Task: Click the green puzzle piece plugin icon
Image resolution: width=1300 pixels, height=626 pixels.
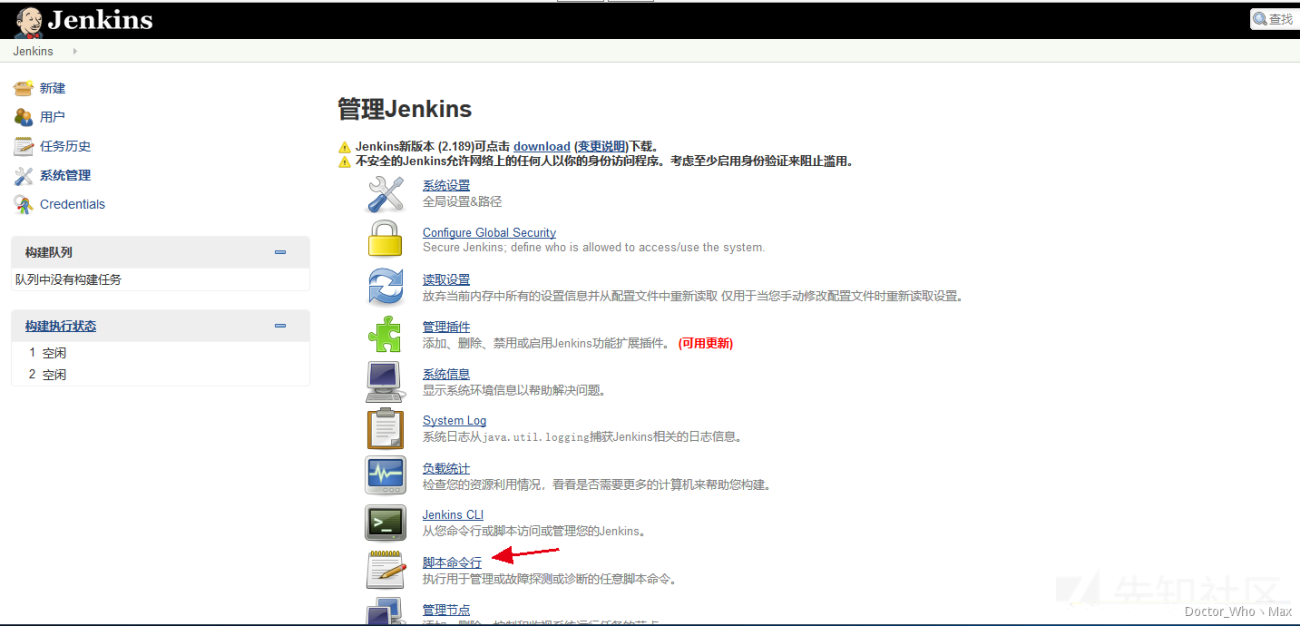Action: 385,334
